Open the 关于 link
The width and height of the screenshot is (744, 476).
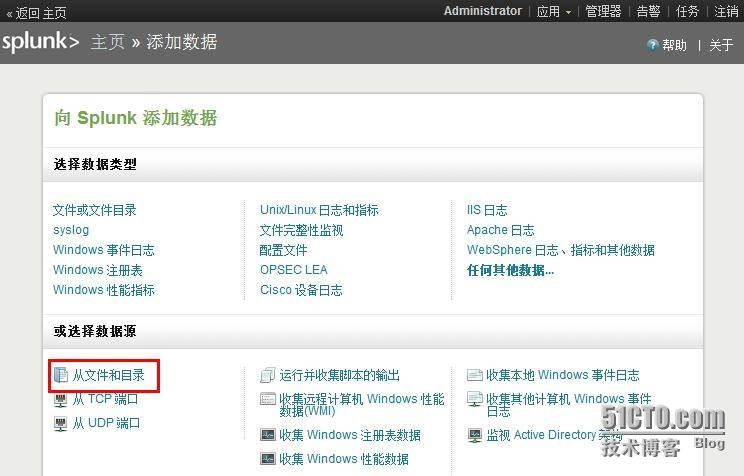pyautogui.click(x=721, y=45)
